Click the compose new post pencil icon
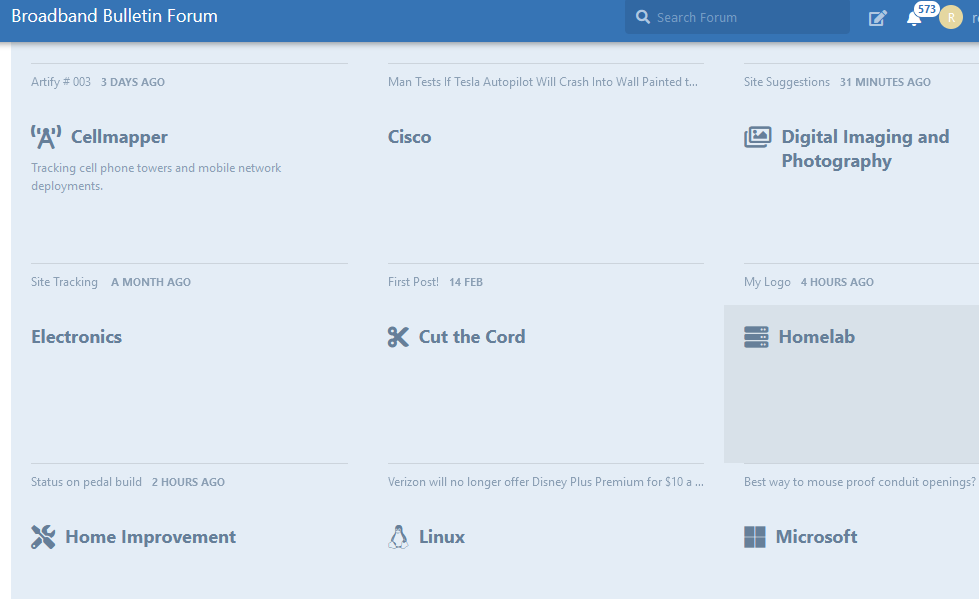This screenshot has height=599, width=979. coord(877,18)
